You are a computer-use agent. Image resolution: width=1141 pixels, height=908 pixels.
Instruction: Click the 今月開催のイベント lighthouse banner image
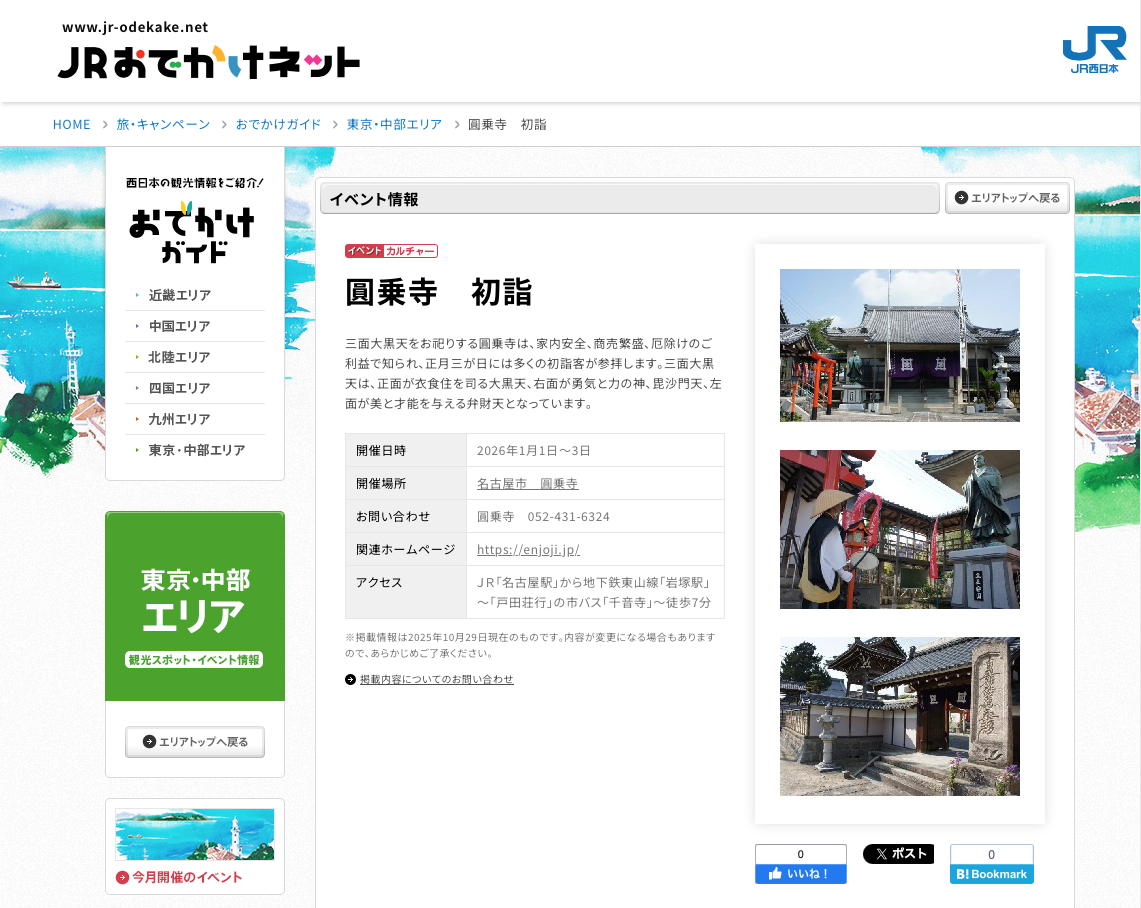[x=195, y=835]
